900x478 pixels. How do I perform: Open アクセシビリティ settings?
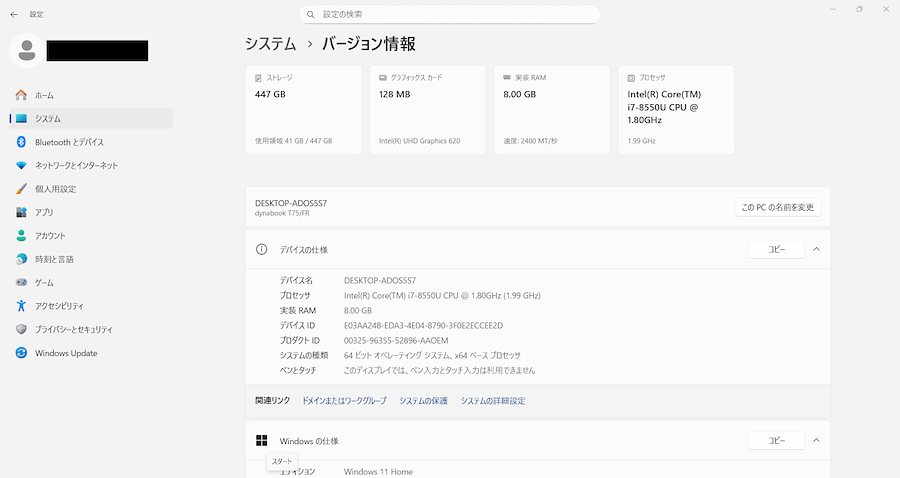coord(59,306)
